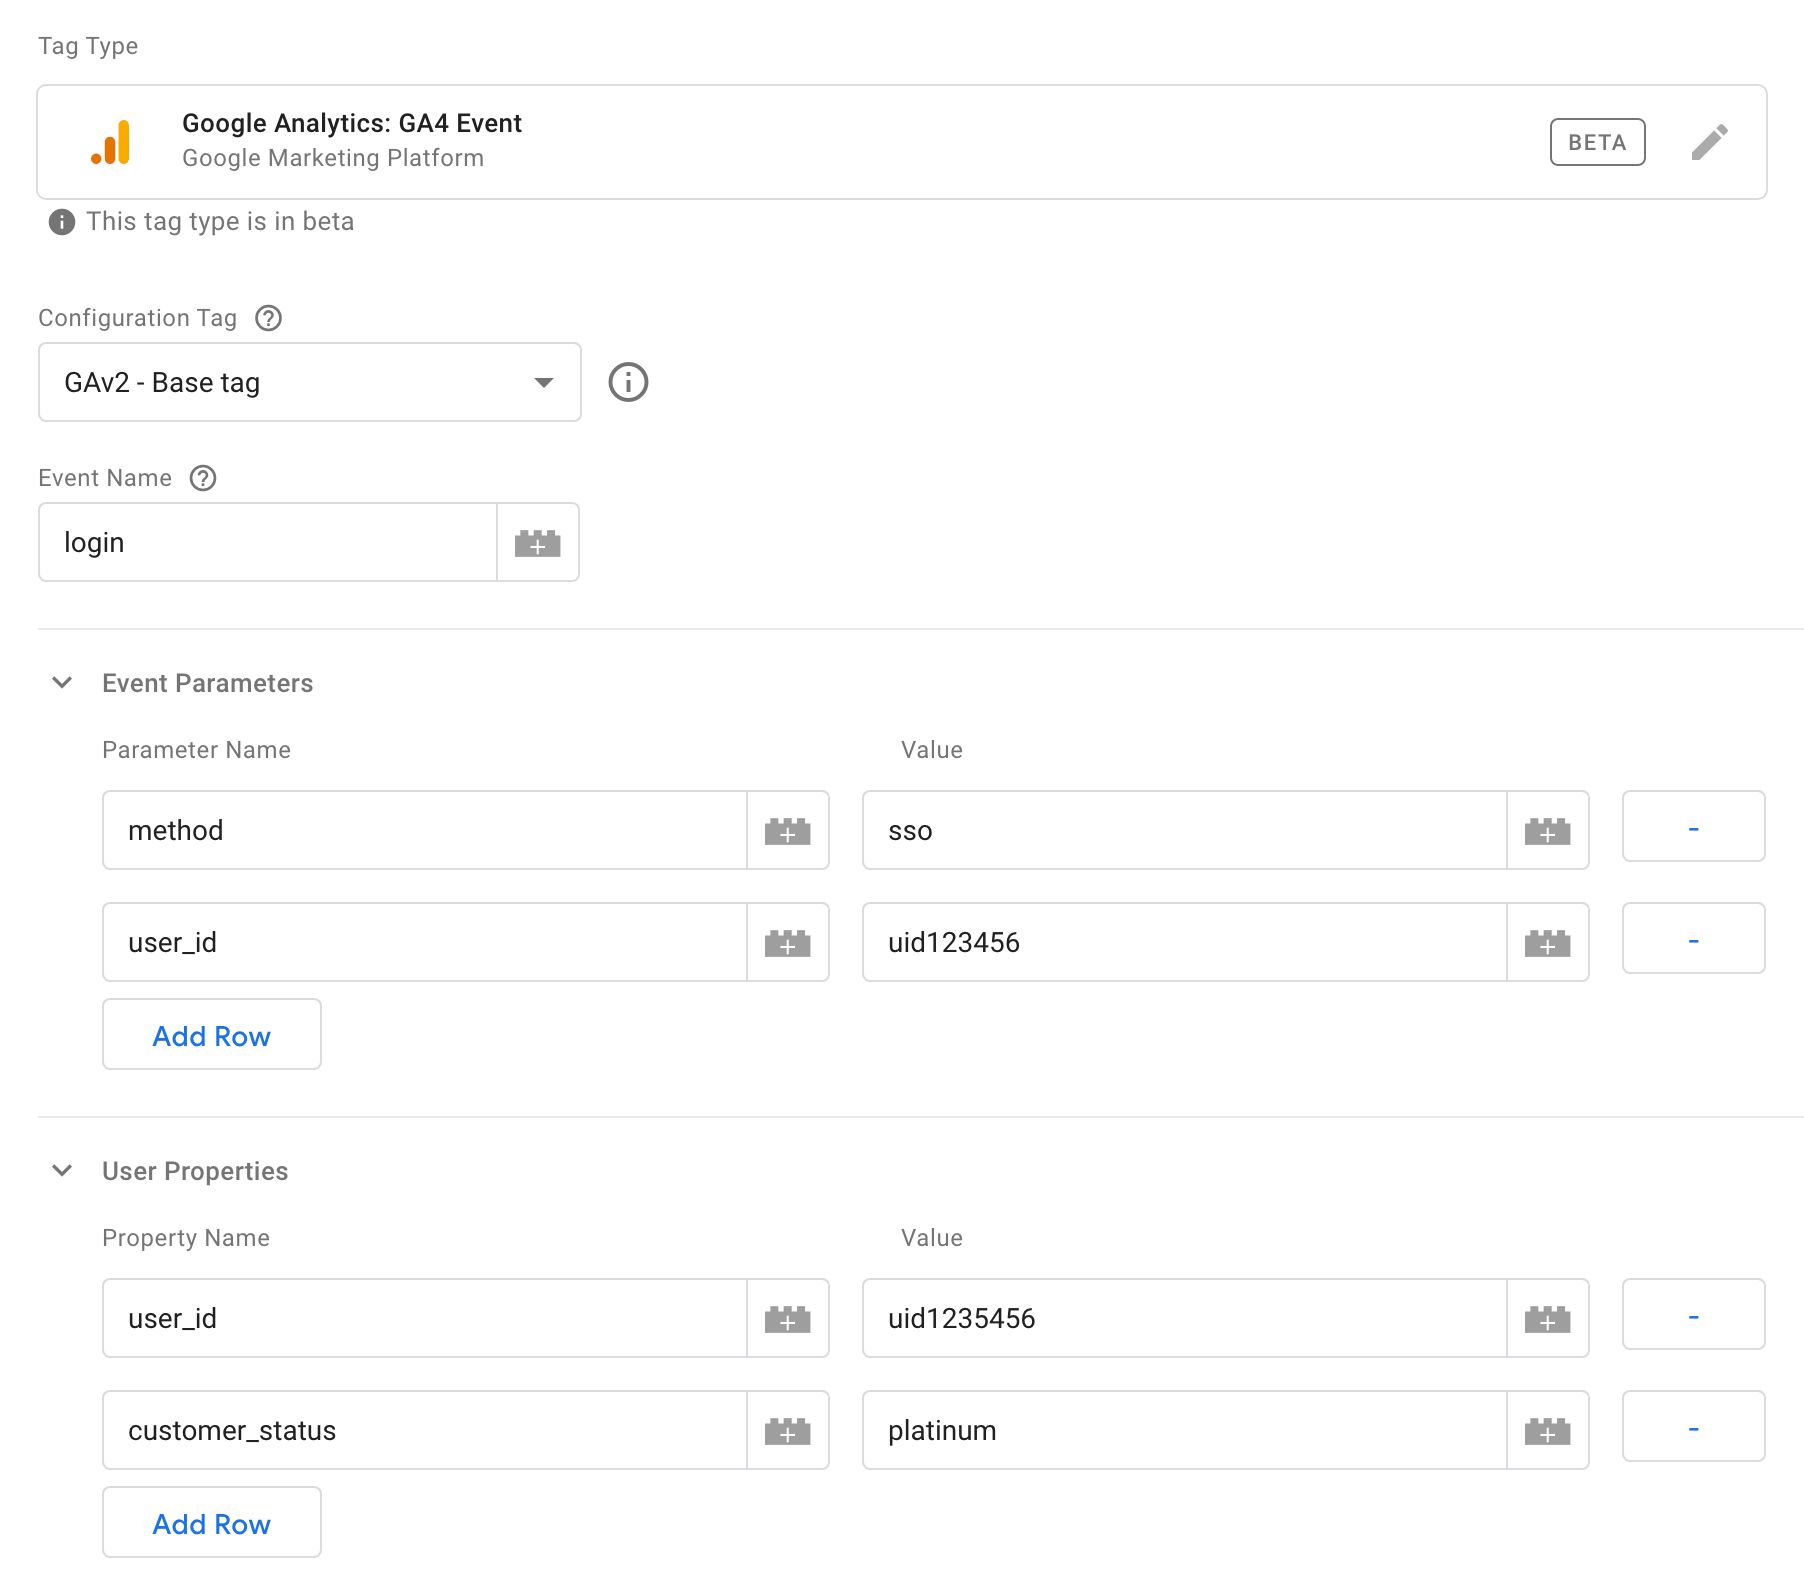Remove the customer_status property row
Image resolution: width=1804 pixels, height=1574 pixels.
pos(1693,1426)
